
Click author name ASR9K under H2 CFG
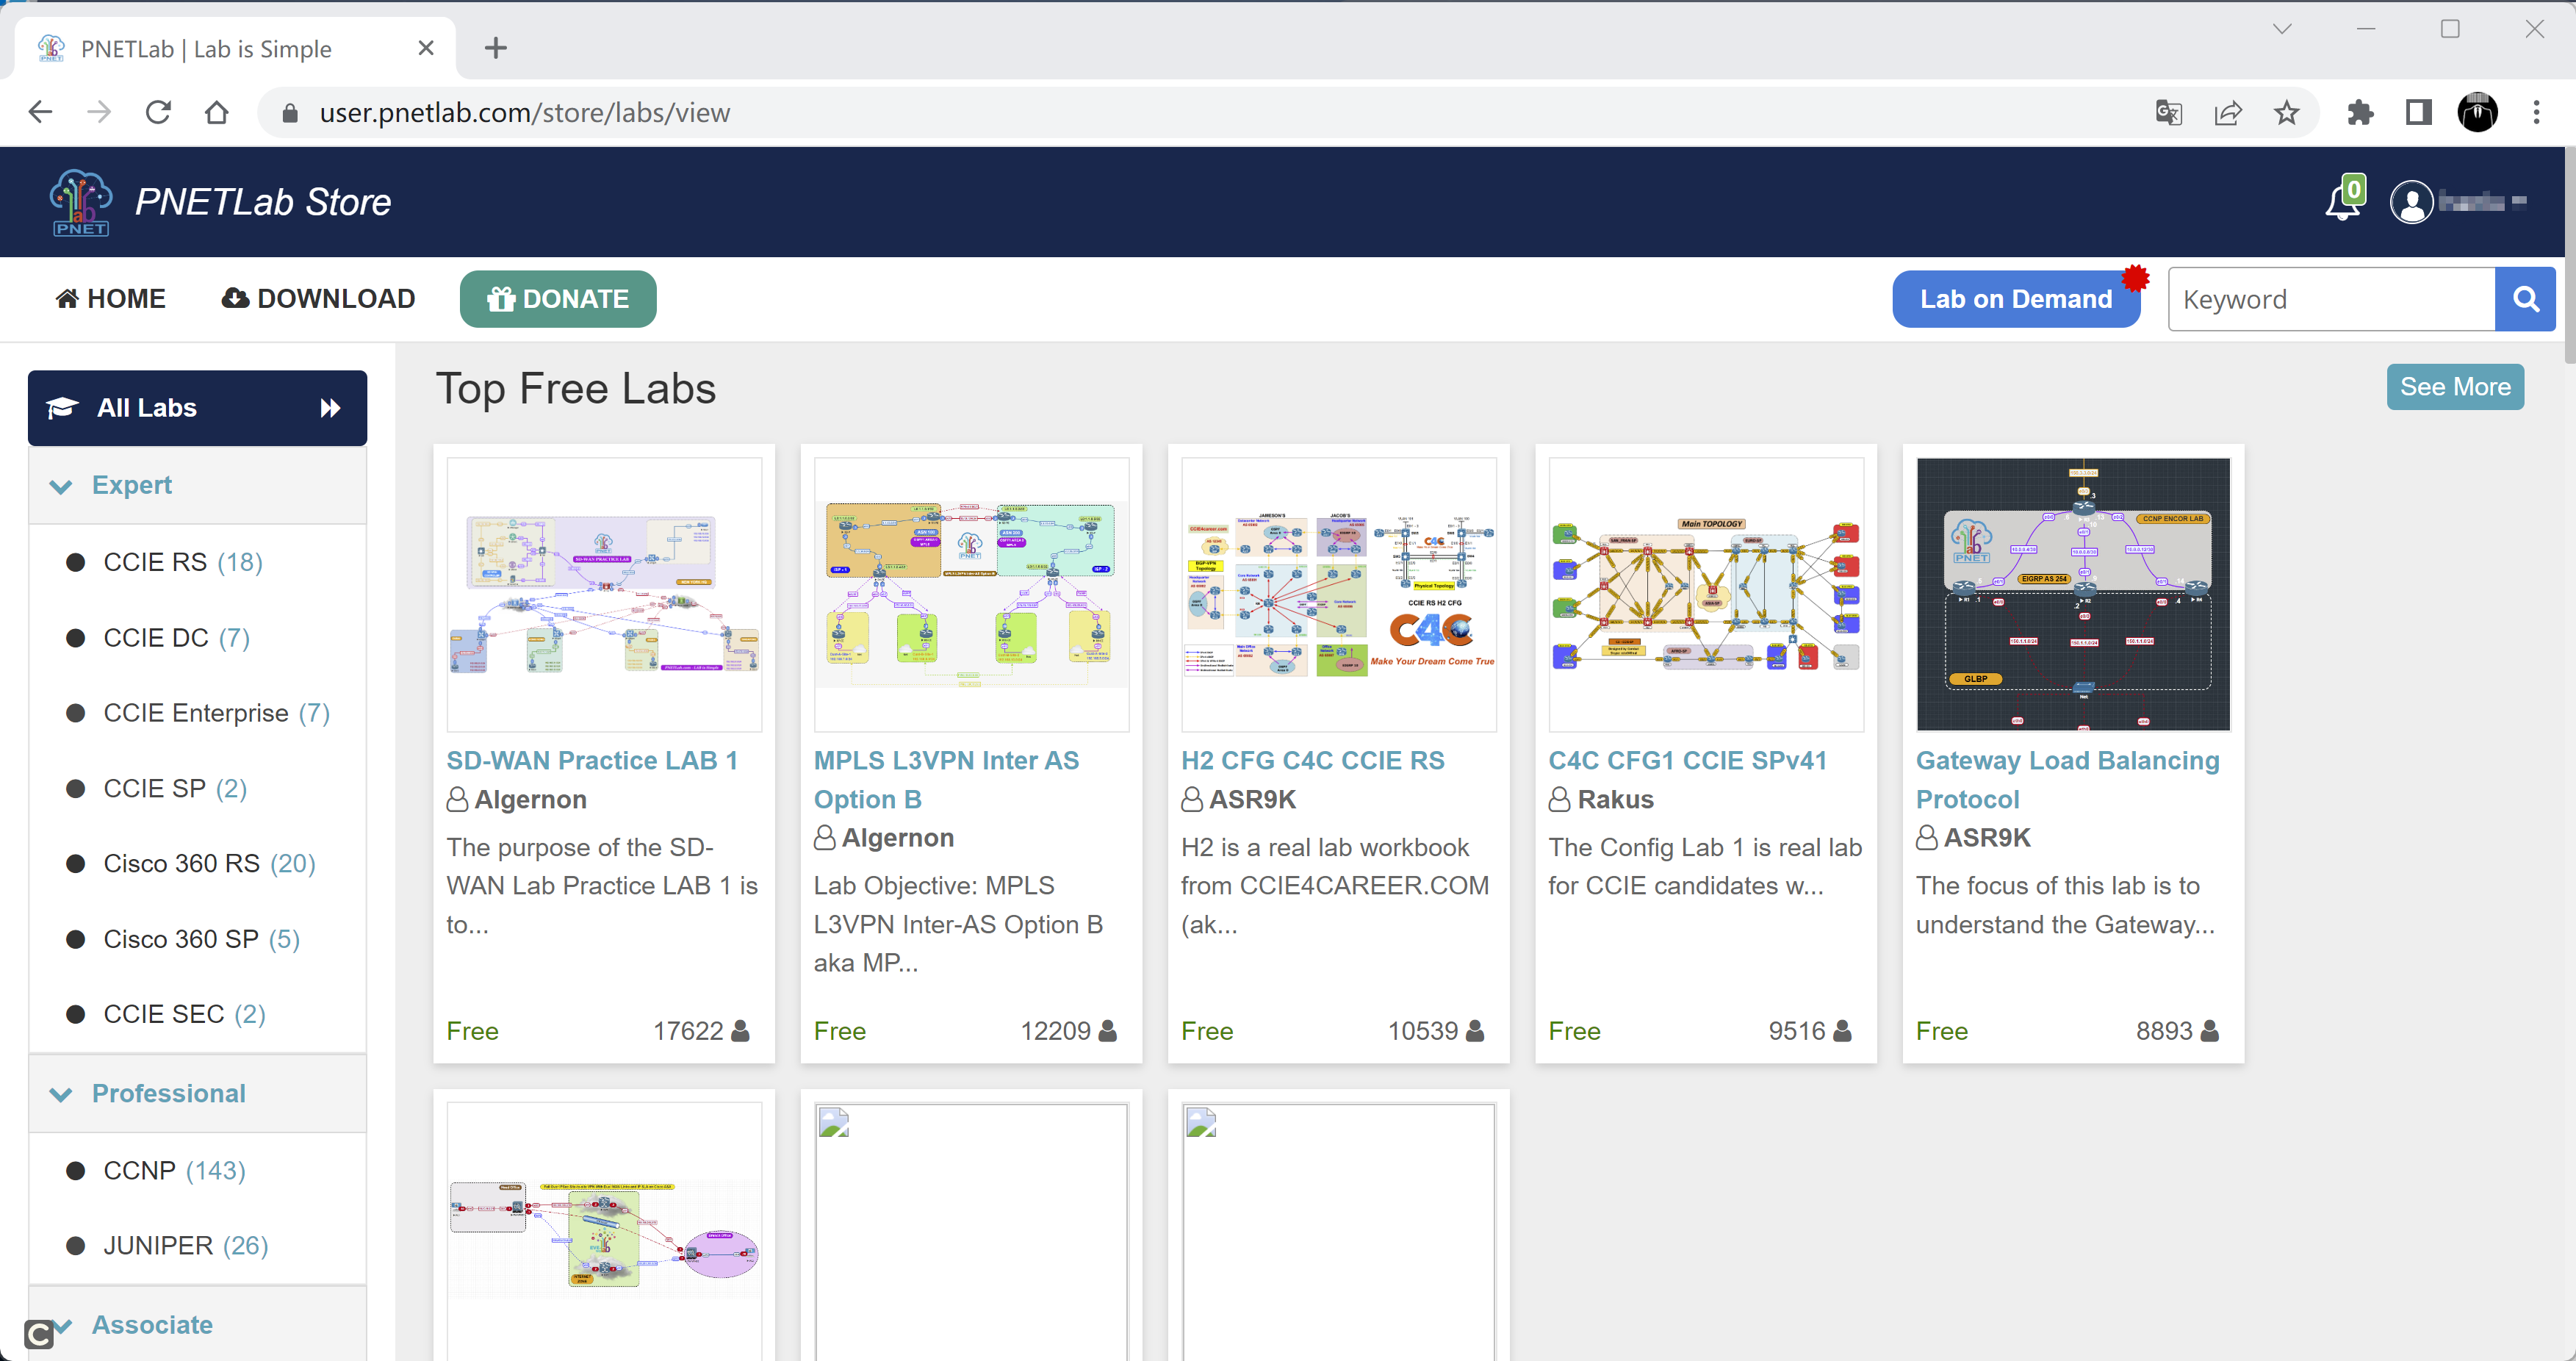click(1252, 799)
